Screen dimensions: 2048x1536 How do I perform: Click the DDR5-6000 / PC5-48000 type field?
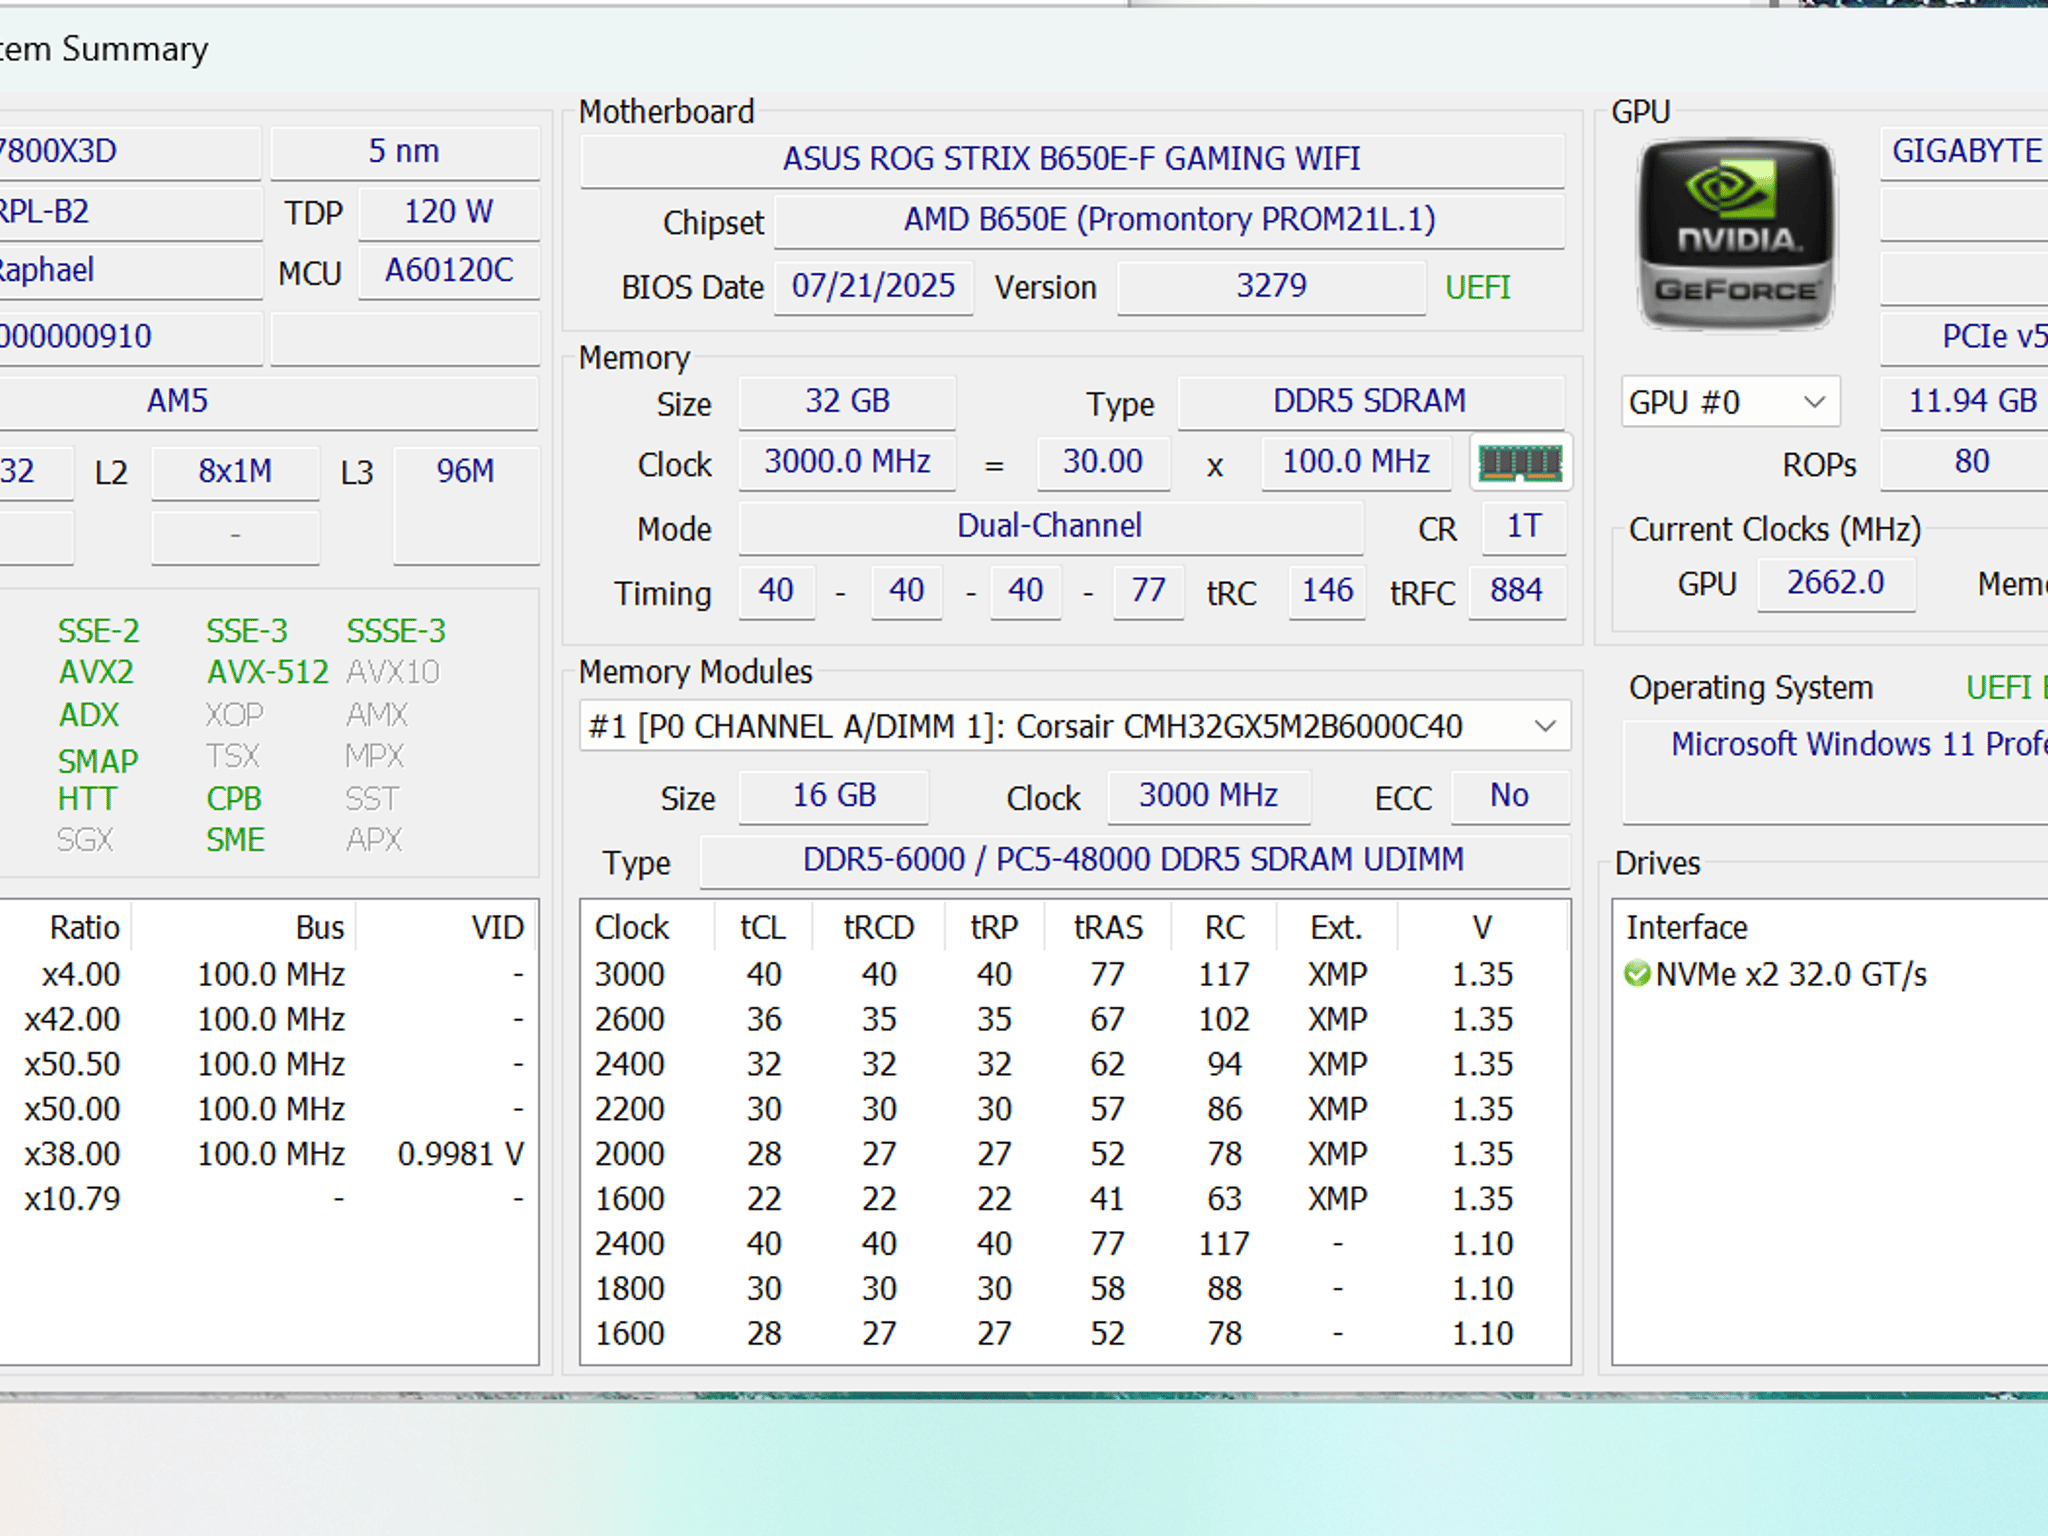(1134, 860)
